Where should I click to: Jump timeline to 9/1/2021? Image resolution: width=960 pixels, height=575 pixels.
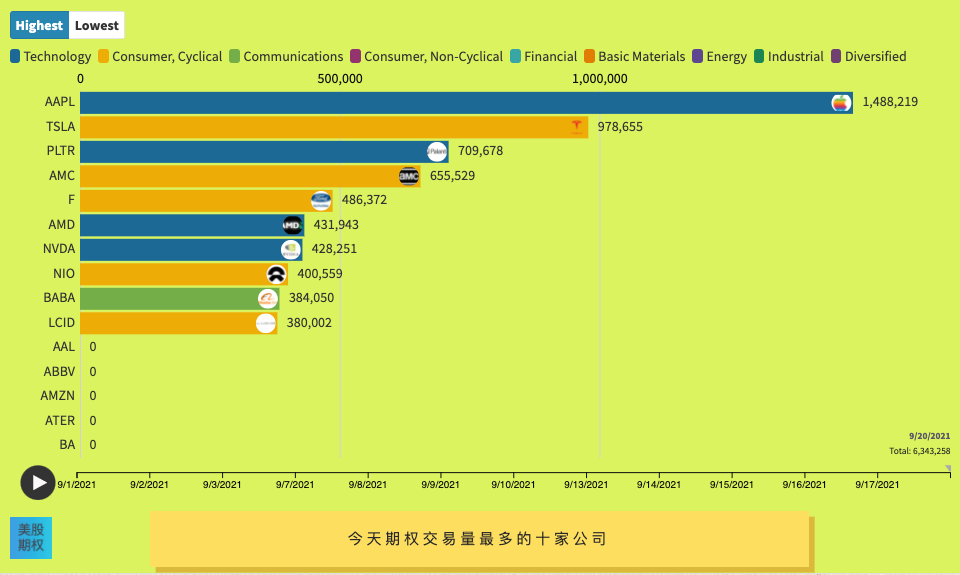[x=77, y=484]
